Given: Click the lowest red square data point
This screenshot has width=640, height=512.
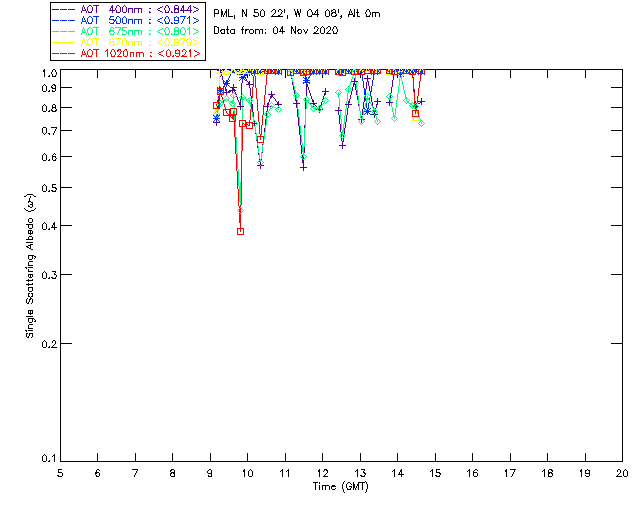Looking at the screenshot, I should point(240,231).
